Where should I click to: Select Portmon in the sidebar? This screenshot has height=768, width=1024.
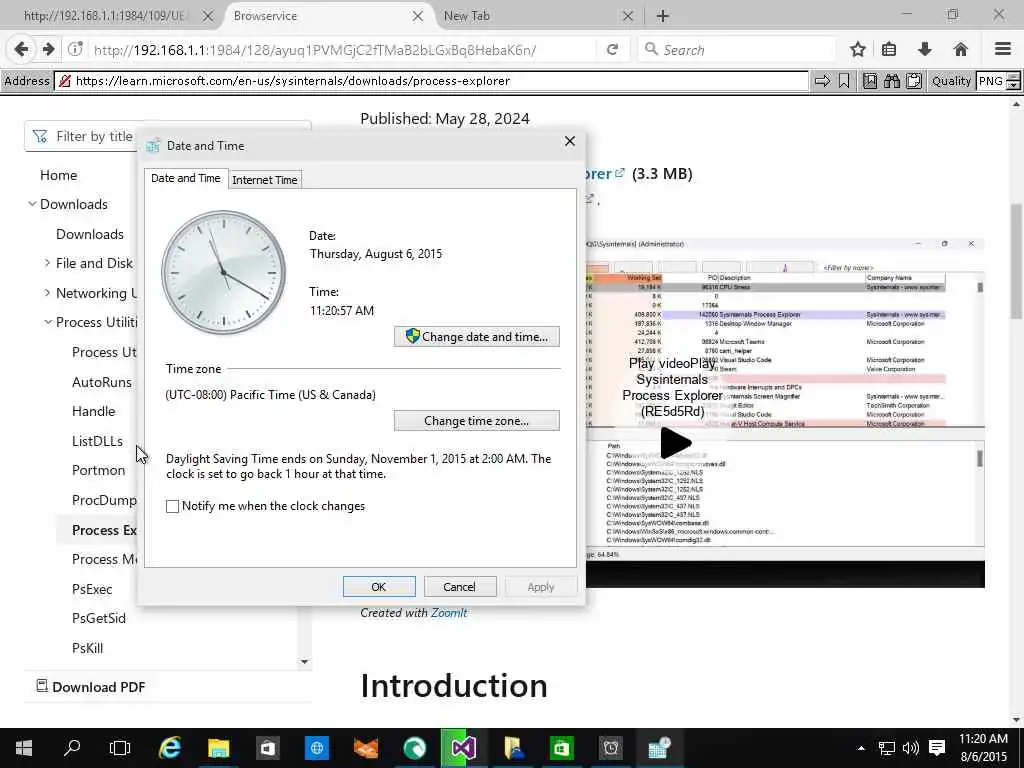98,470
